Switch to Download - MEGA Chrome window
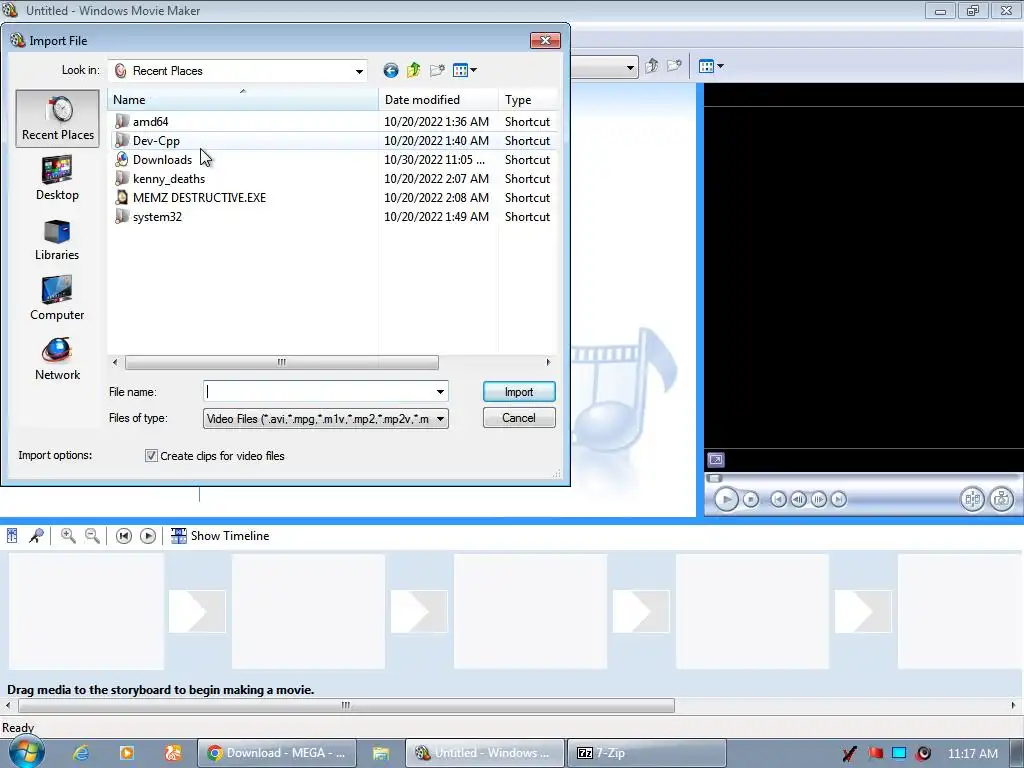This screenshot has height=768, width=1024. [276, 753]
